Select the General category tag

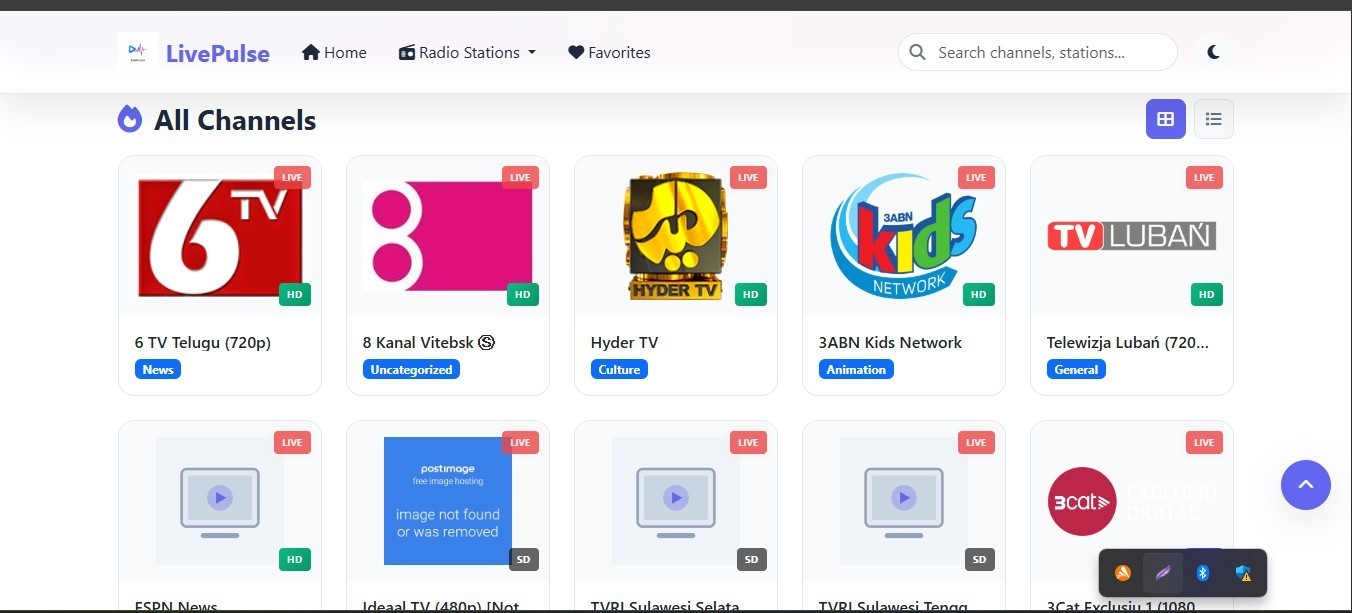[x=1076, y=369]
